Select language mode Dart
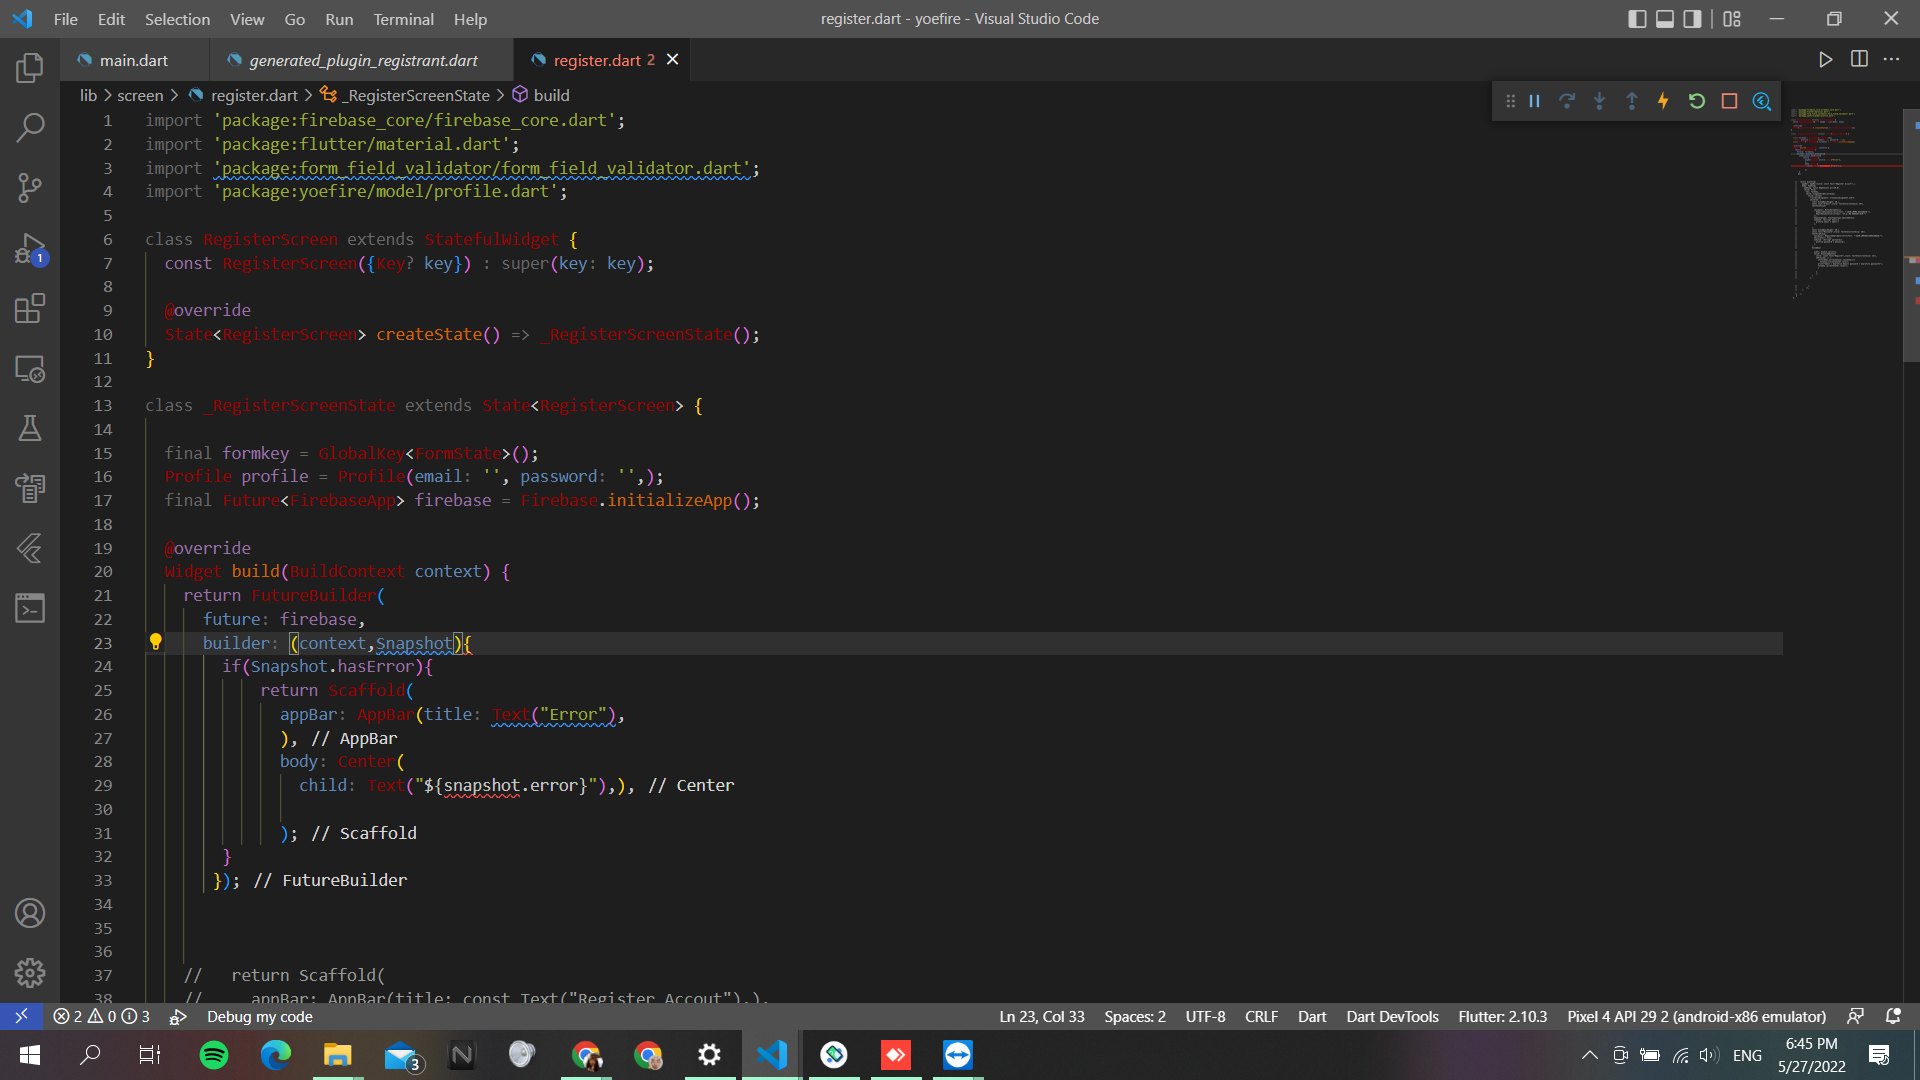Viewport: 1920px width, 1080px height. [1312, 1016]
